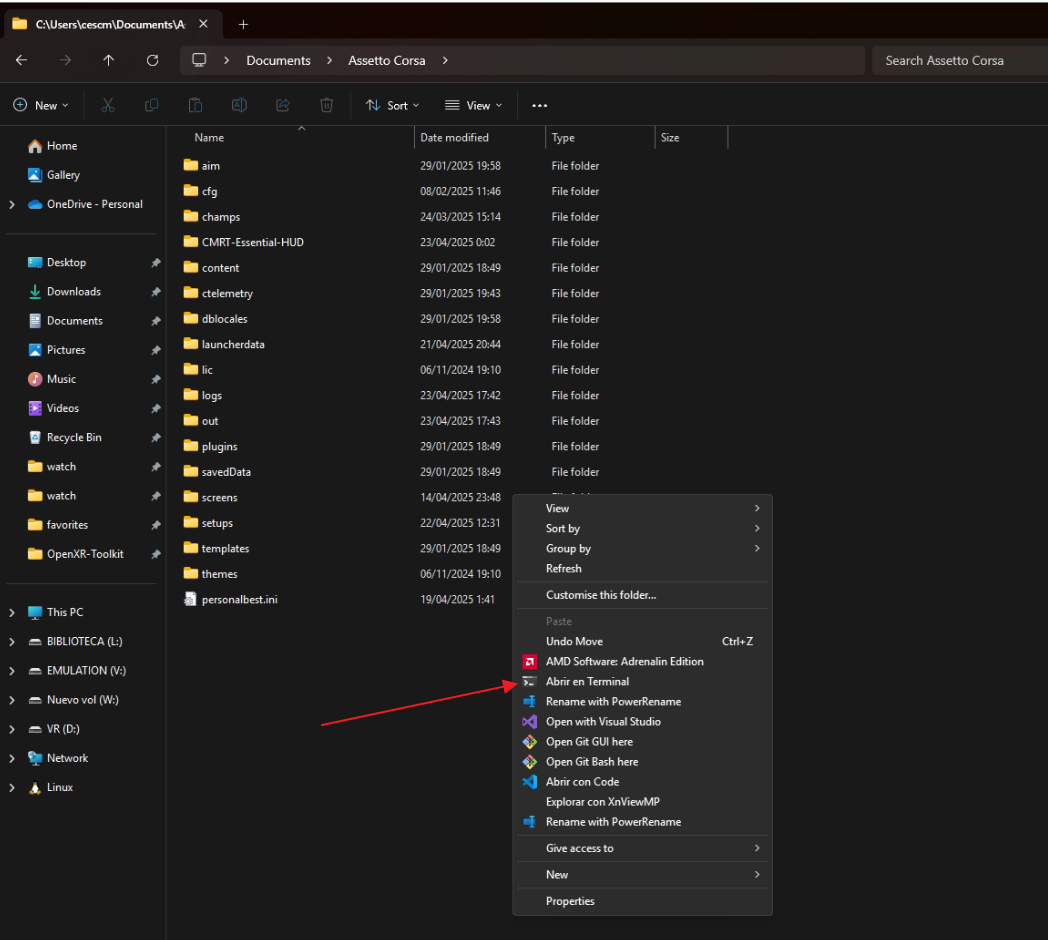Click the Cut scissors icon in toolbar

pyautogui.click(x=108, y=105)
